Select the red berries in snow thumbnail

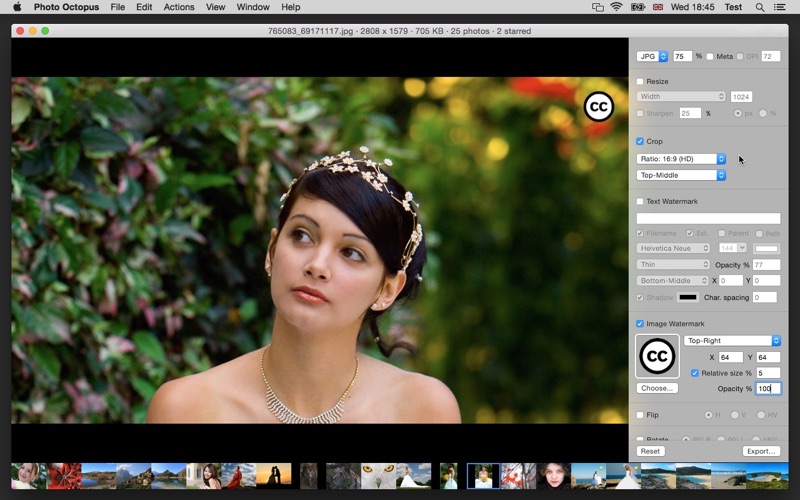(x=518, y=476)
